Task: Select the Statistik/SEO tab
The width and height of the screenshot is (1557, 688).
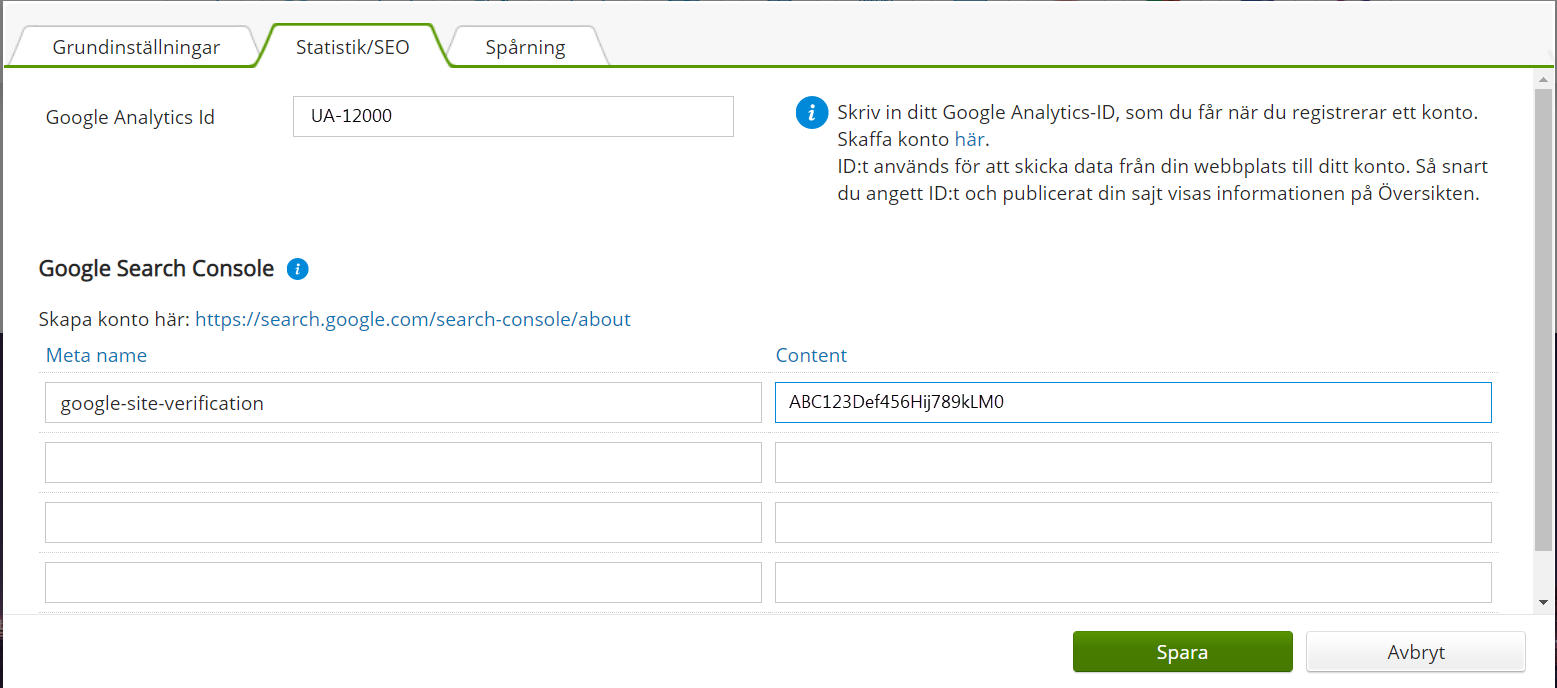Action: click(x=352, y=47)
